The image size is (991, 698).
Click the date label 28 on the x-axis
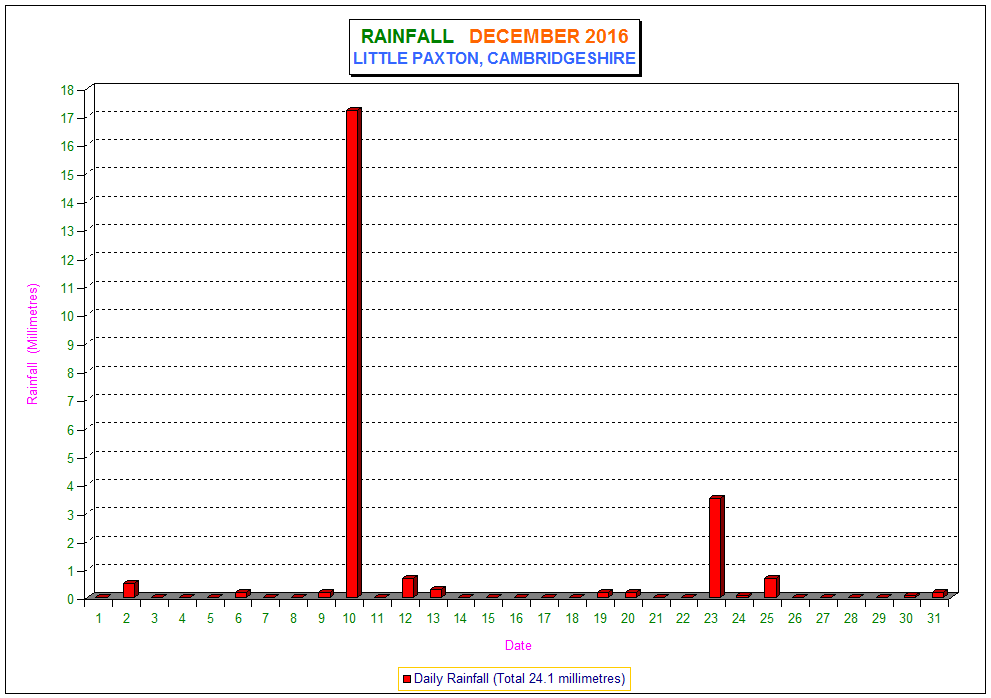pos(851,618)
